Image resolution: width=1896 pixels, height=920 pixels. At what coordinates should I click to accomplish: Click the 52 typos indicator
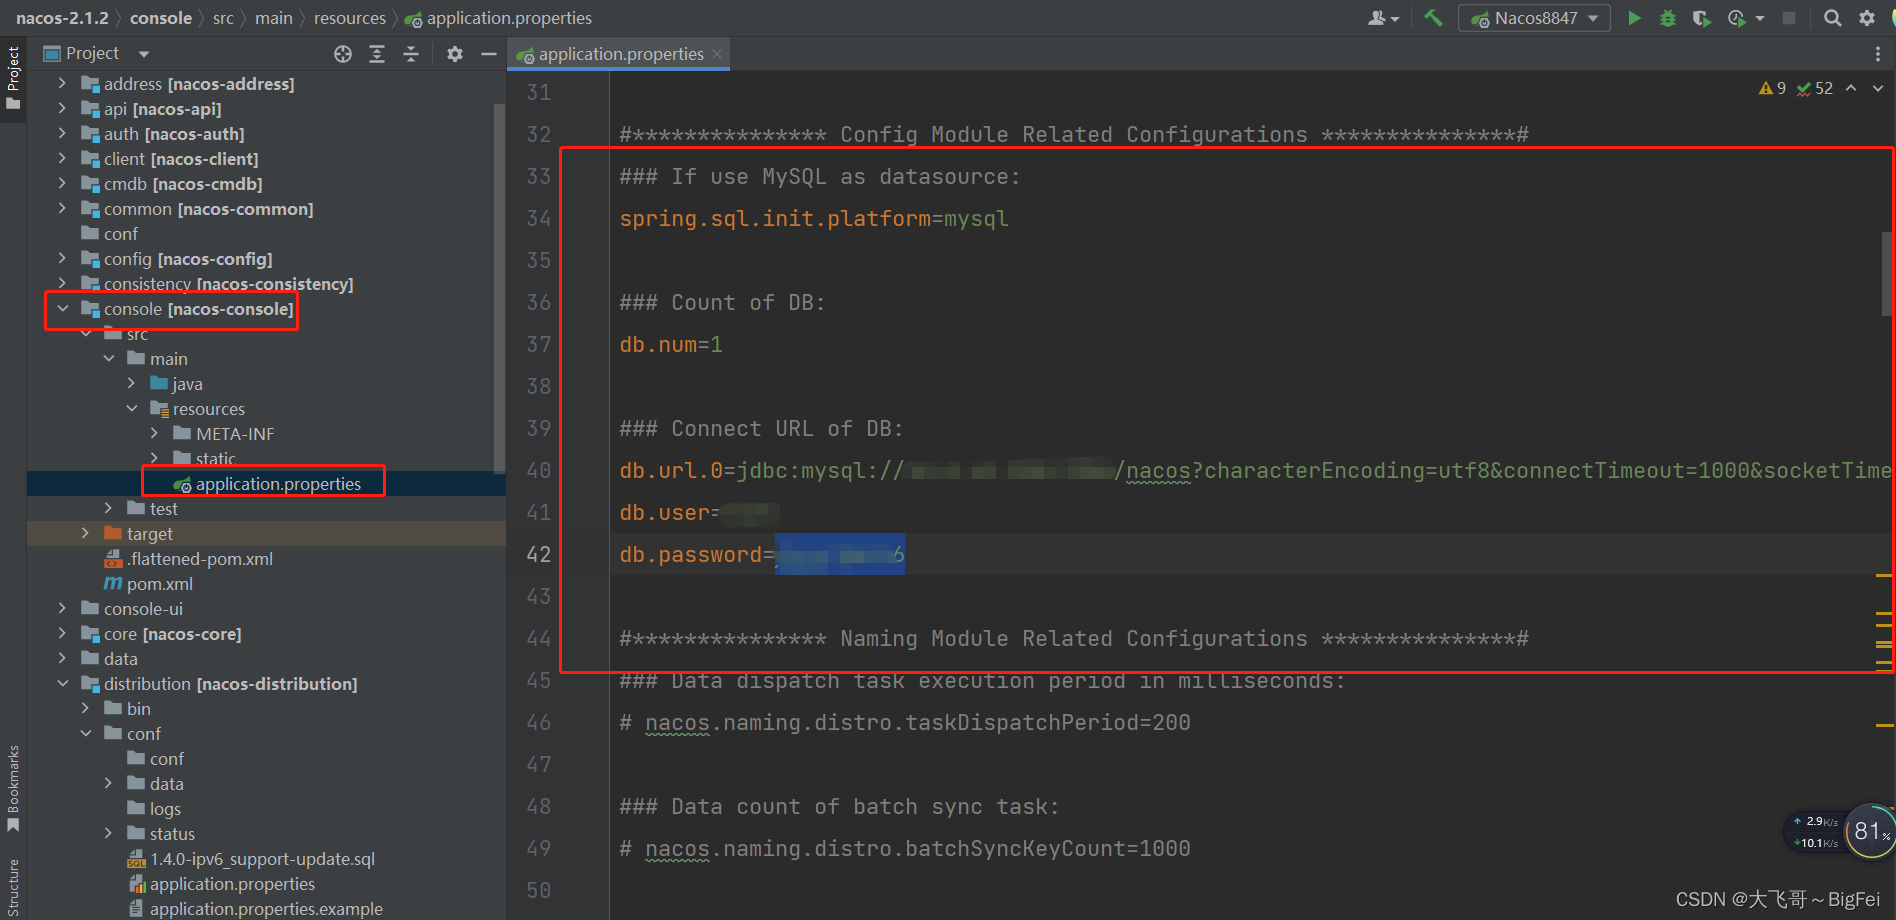[1815, 88]
